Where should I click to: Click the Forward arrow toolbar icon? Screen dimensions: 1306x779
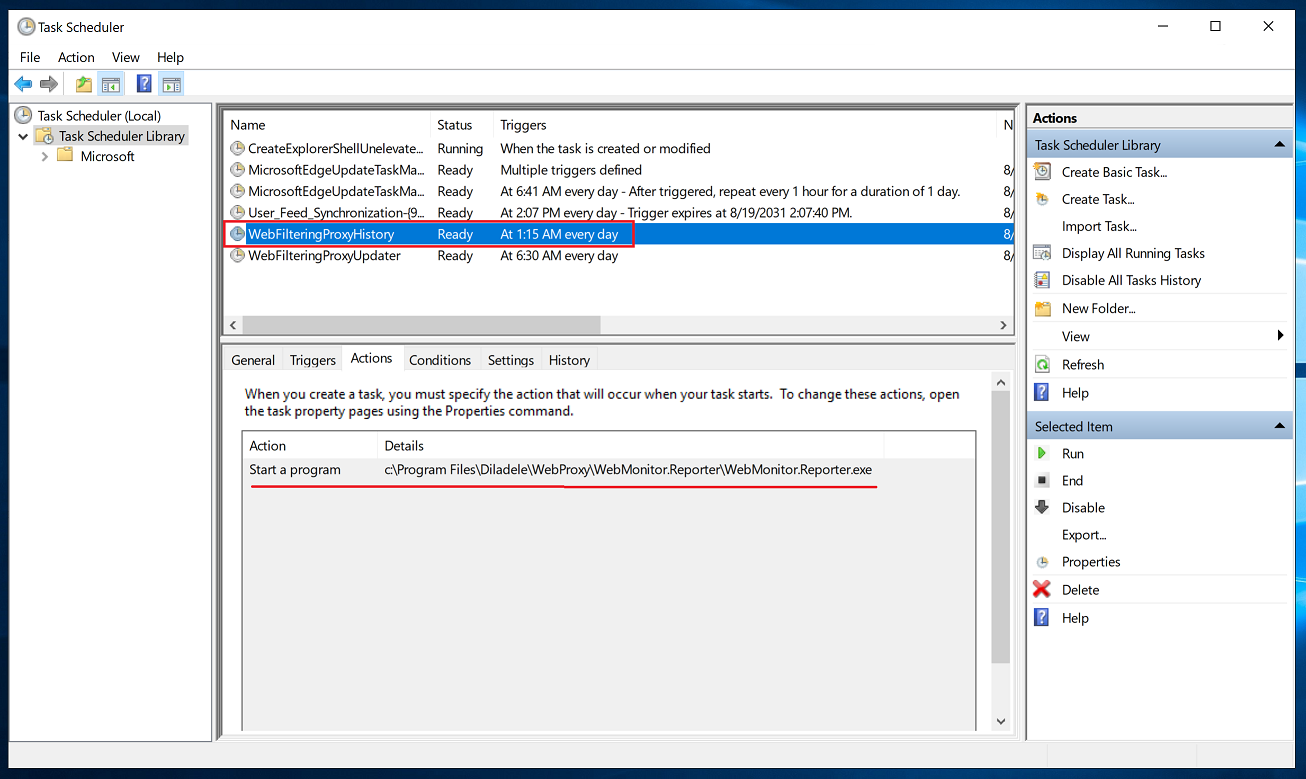coord(49,84)
